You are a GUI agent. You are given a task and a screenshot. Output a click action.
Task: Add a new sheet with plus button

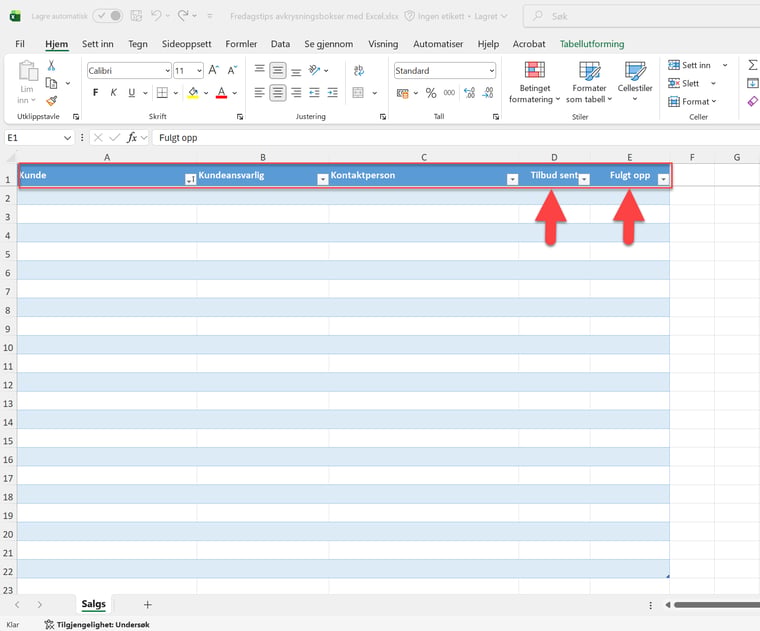(x=148, y=604)
